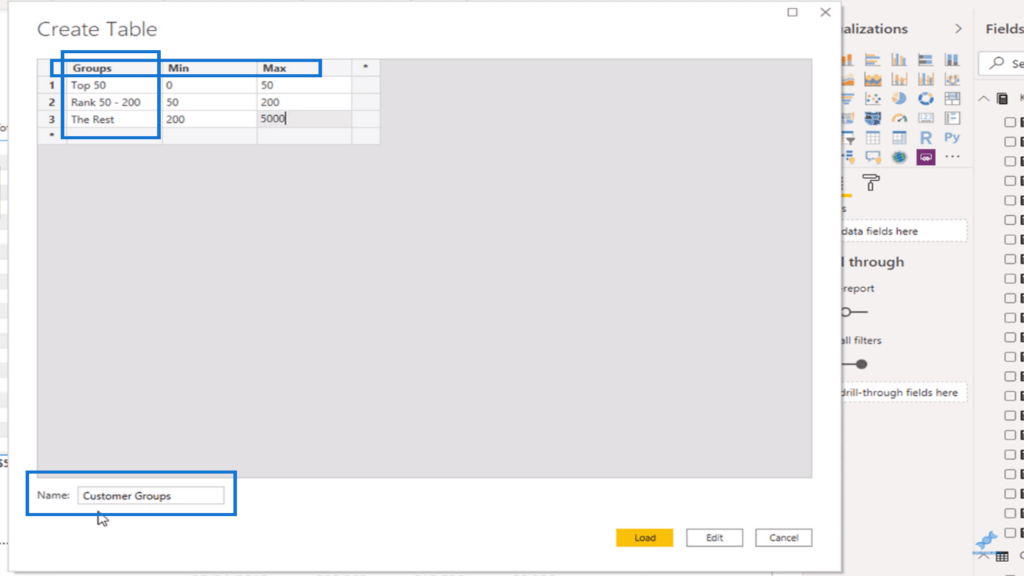Select the line and clustered column visual

tap(925, 80)
